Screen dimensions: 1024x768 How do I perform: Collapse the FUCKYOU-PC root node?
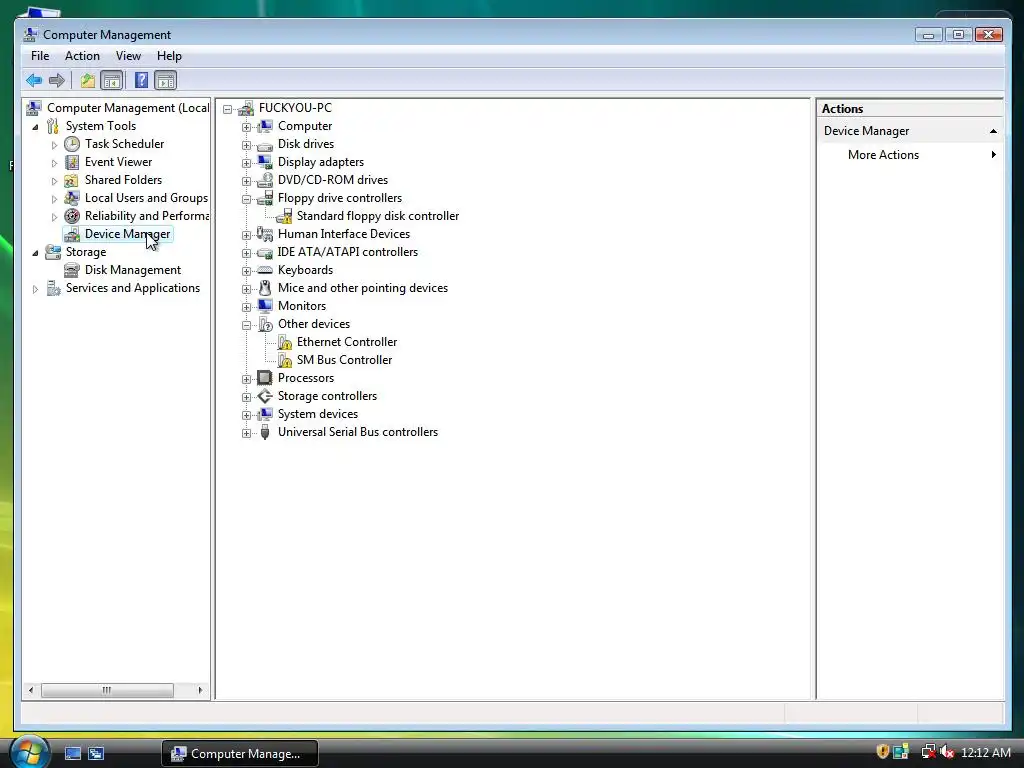pyautogui.click(x=227, y=109)
